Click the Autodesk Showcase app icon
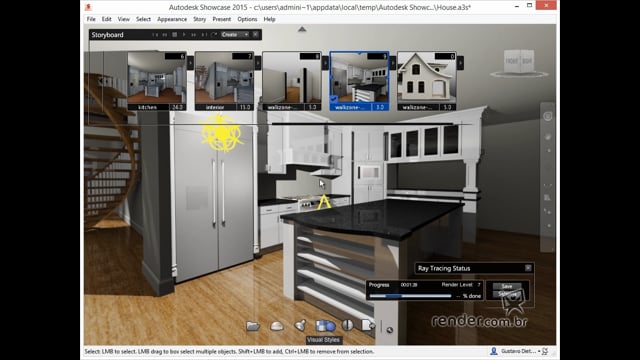Image resolution: width=640 pixels, height=360 pixels. [x=89, y=7]
